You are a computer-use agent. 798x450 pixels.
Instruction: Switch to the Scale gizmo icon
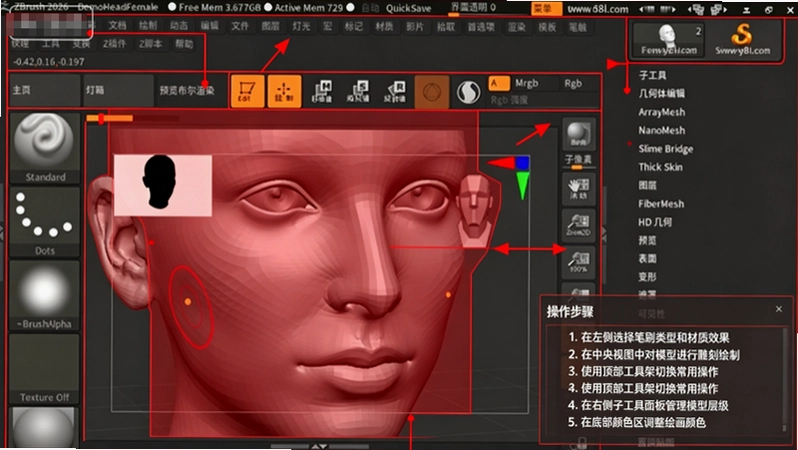pyautogui.click(x=358, y=91)
